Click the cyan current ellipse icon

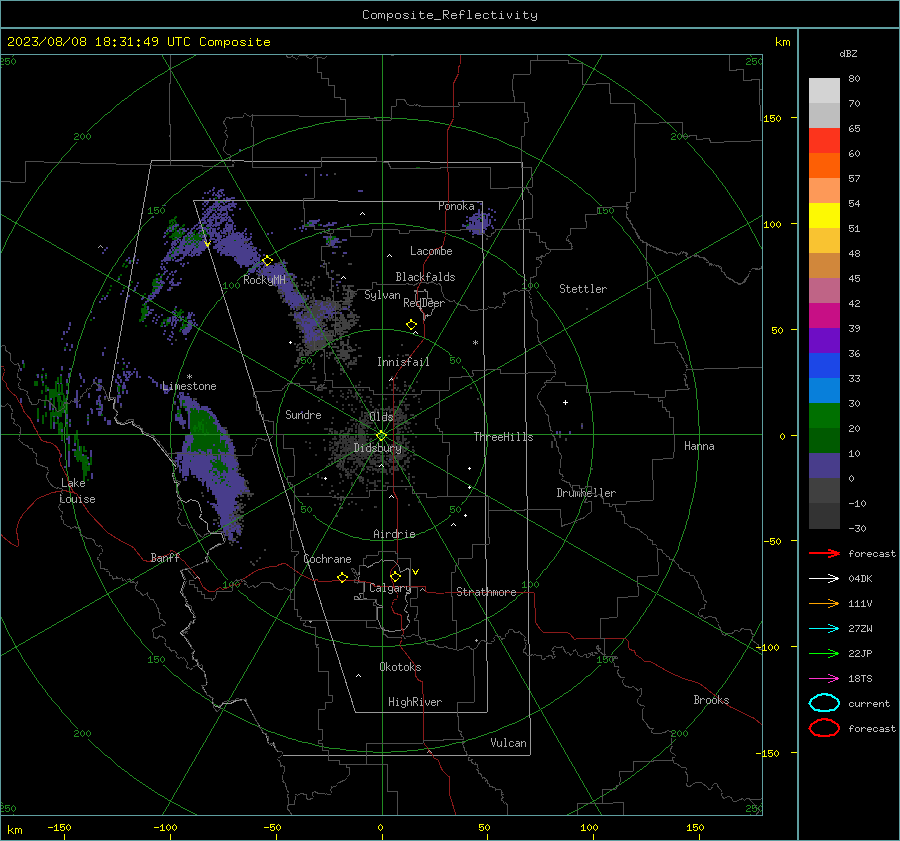(x=824, y=703)
